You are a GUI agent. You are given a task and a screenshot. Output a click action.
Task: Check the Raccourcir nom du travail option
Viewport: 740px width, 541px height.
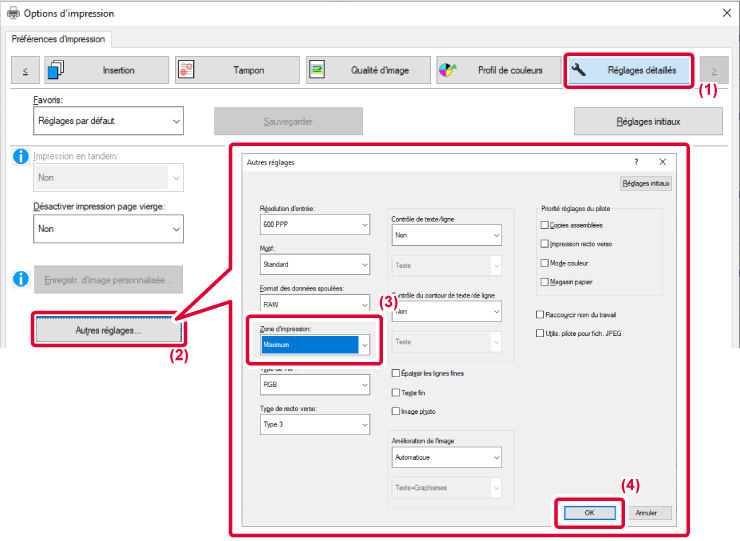tap(541, 314)
